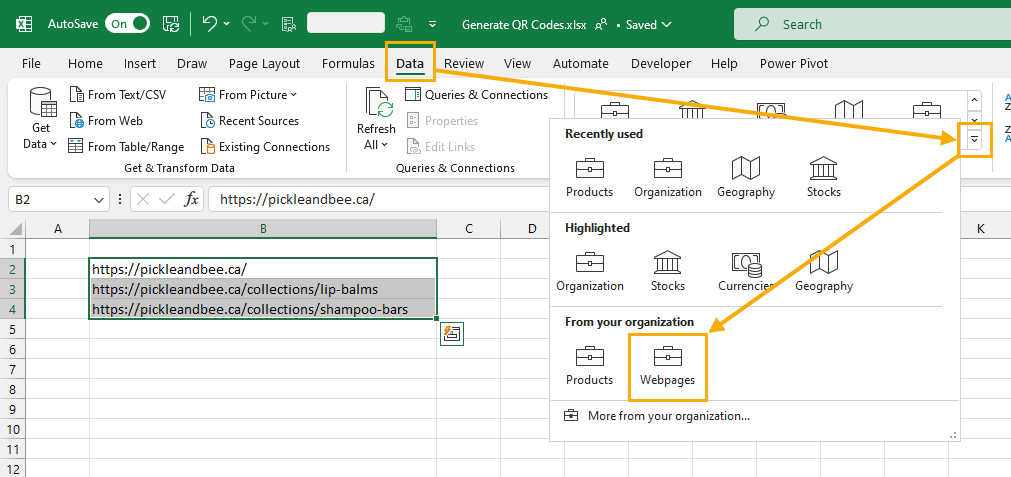The image size is (1011, 477).
Task: Click From Text/CSV import button
Action: coord(118,95)
